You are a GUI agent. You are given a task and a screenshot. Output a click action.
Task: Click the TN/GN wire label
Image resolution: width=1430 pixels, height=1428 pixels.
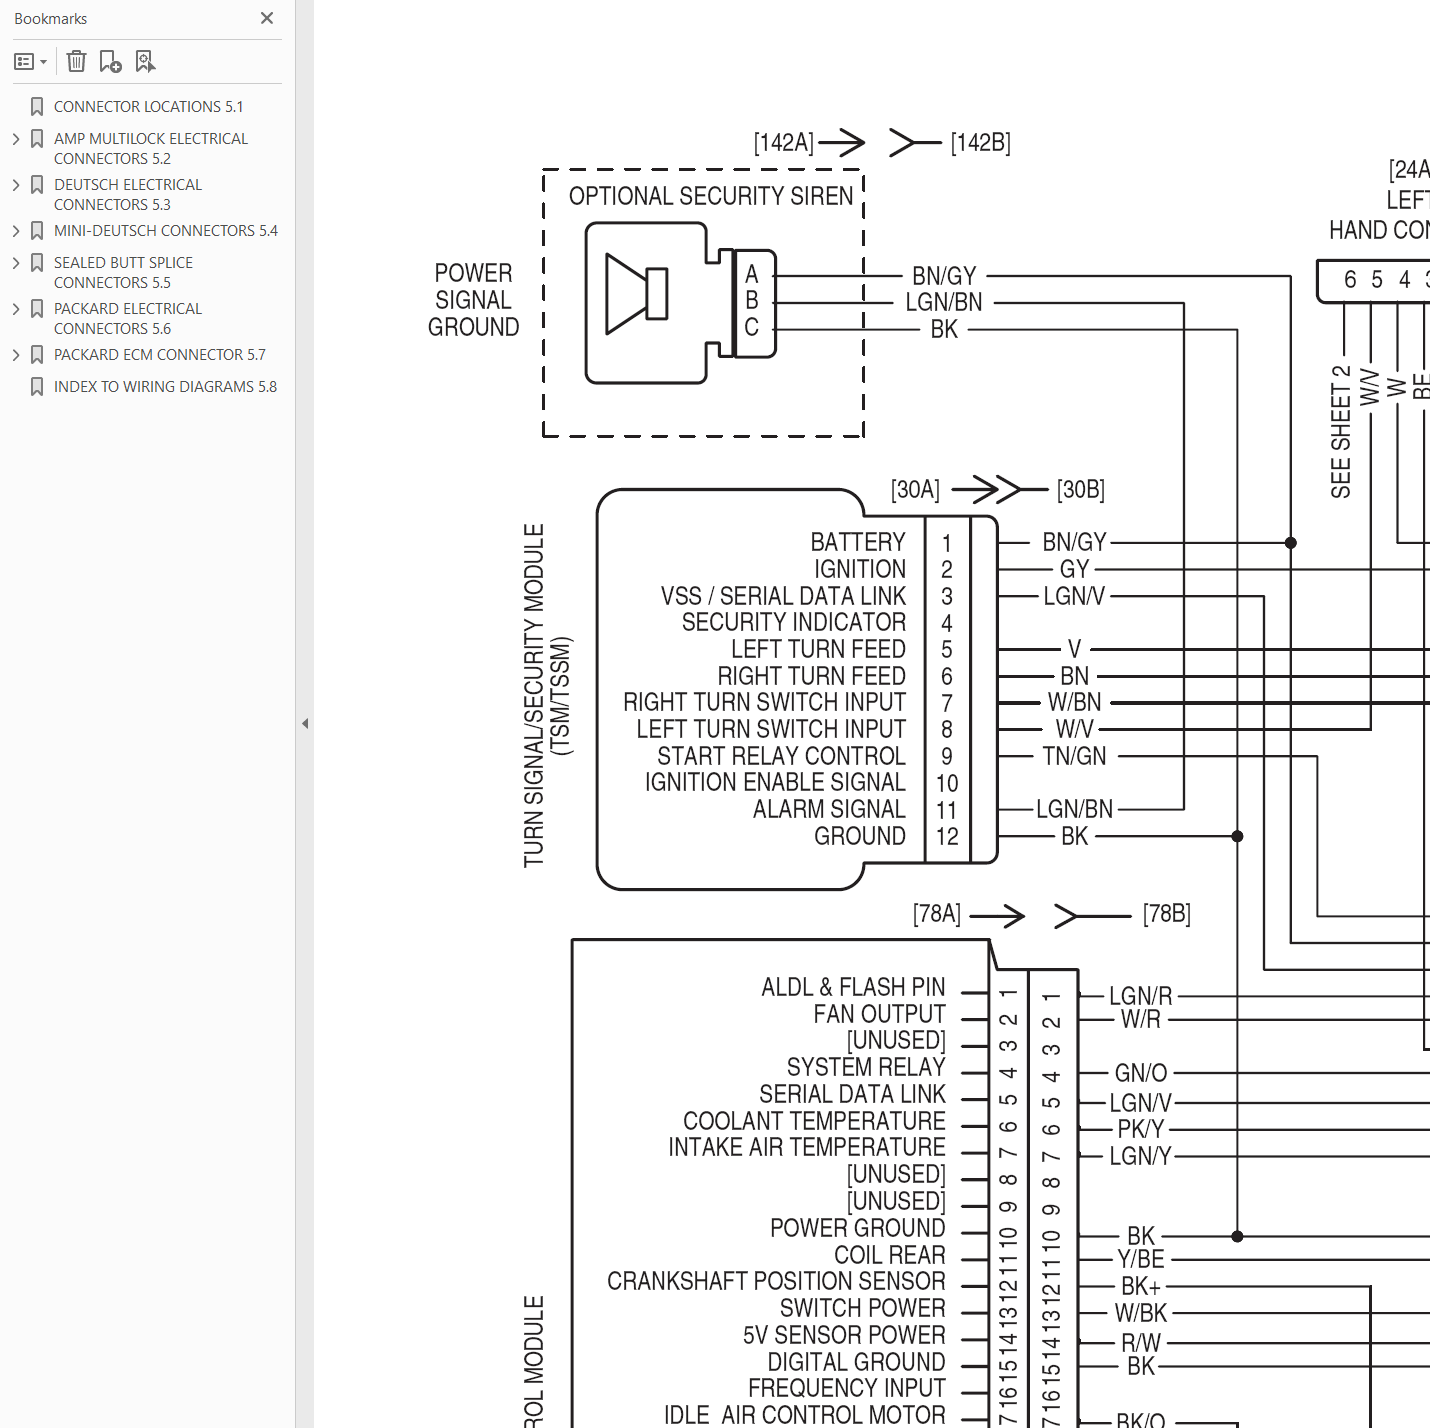1075,756
